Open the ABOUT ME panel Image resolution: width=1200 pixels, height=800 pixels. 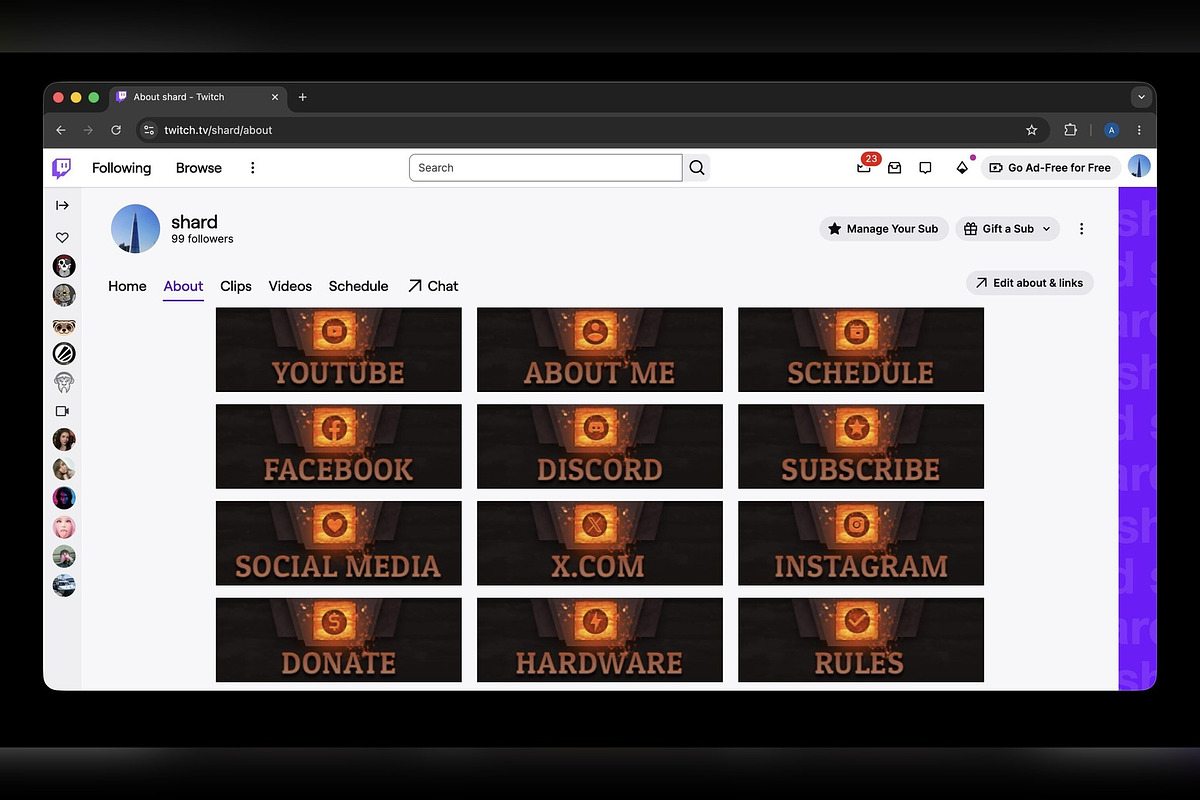pyautogui.click(x=600, y=349)
